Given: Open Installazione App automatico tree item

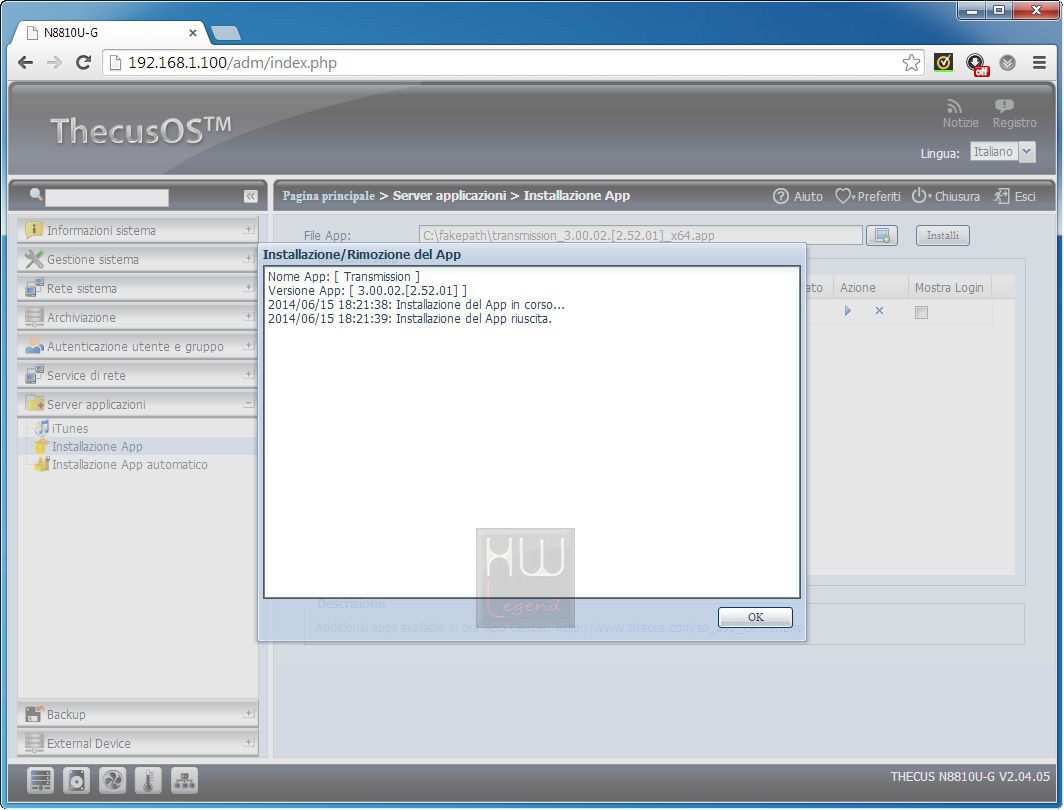Looking at the screenshot, I should coord(130,465).
